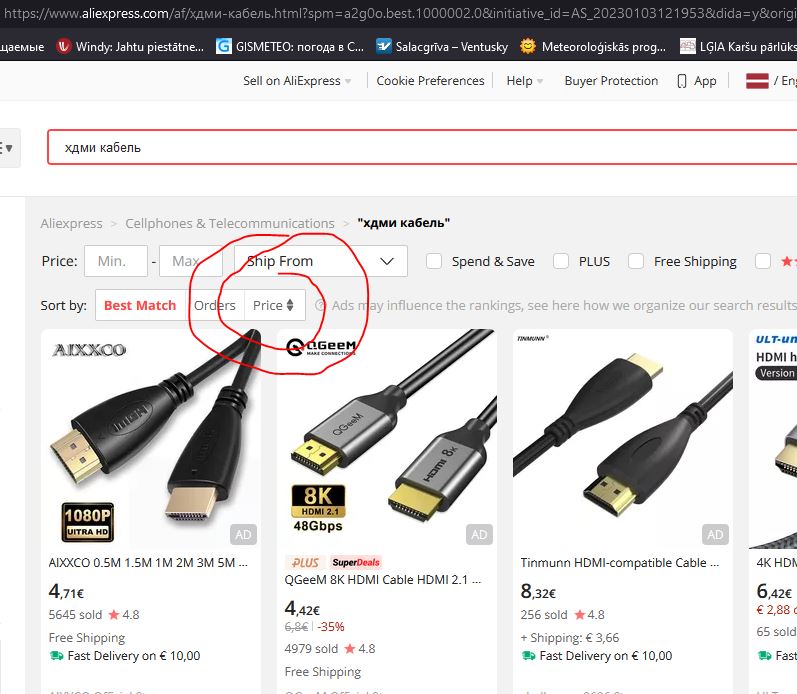The height and width of the screenshot is (694, 797).
Task: Open the GISMETEO bookmark
Action: (290, 47)
